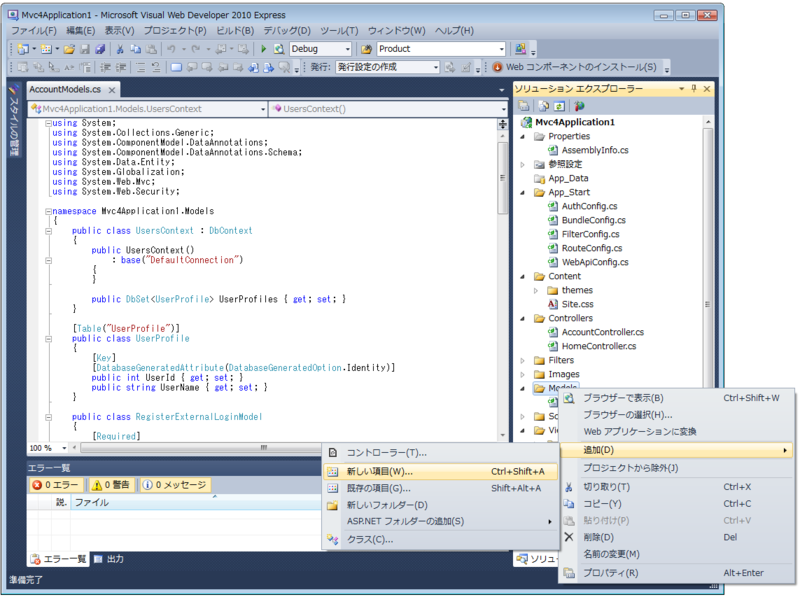Open the Mvc4Application1.Models.UsersContext class dropdown

[263, 109]
